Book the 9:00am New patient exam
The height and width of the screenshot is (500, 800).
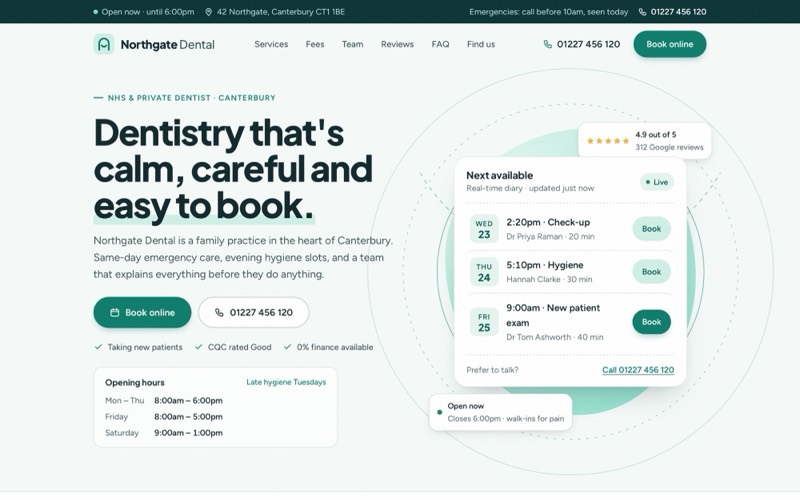click(651, 322)
